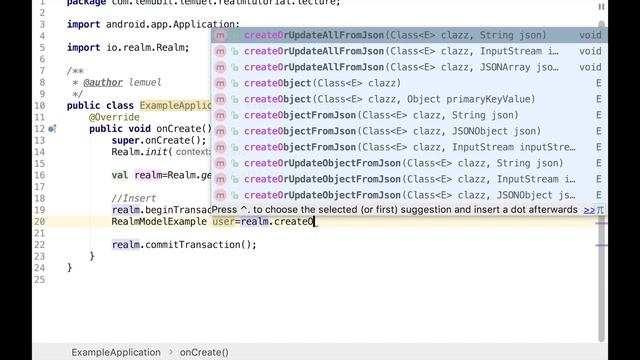Click method icon of createOrUpdateObjectFromJson String row
Image resolution: width=640 pixels, height=360 pixels.
(x=220, y=163)
